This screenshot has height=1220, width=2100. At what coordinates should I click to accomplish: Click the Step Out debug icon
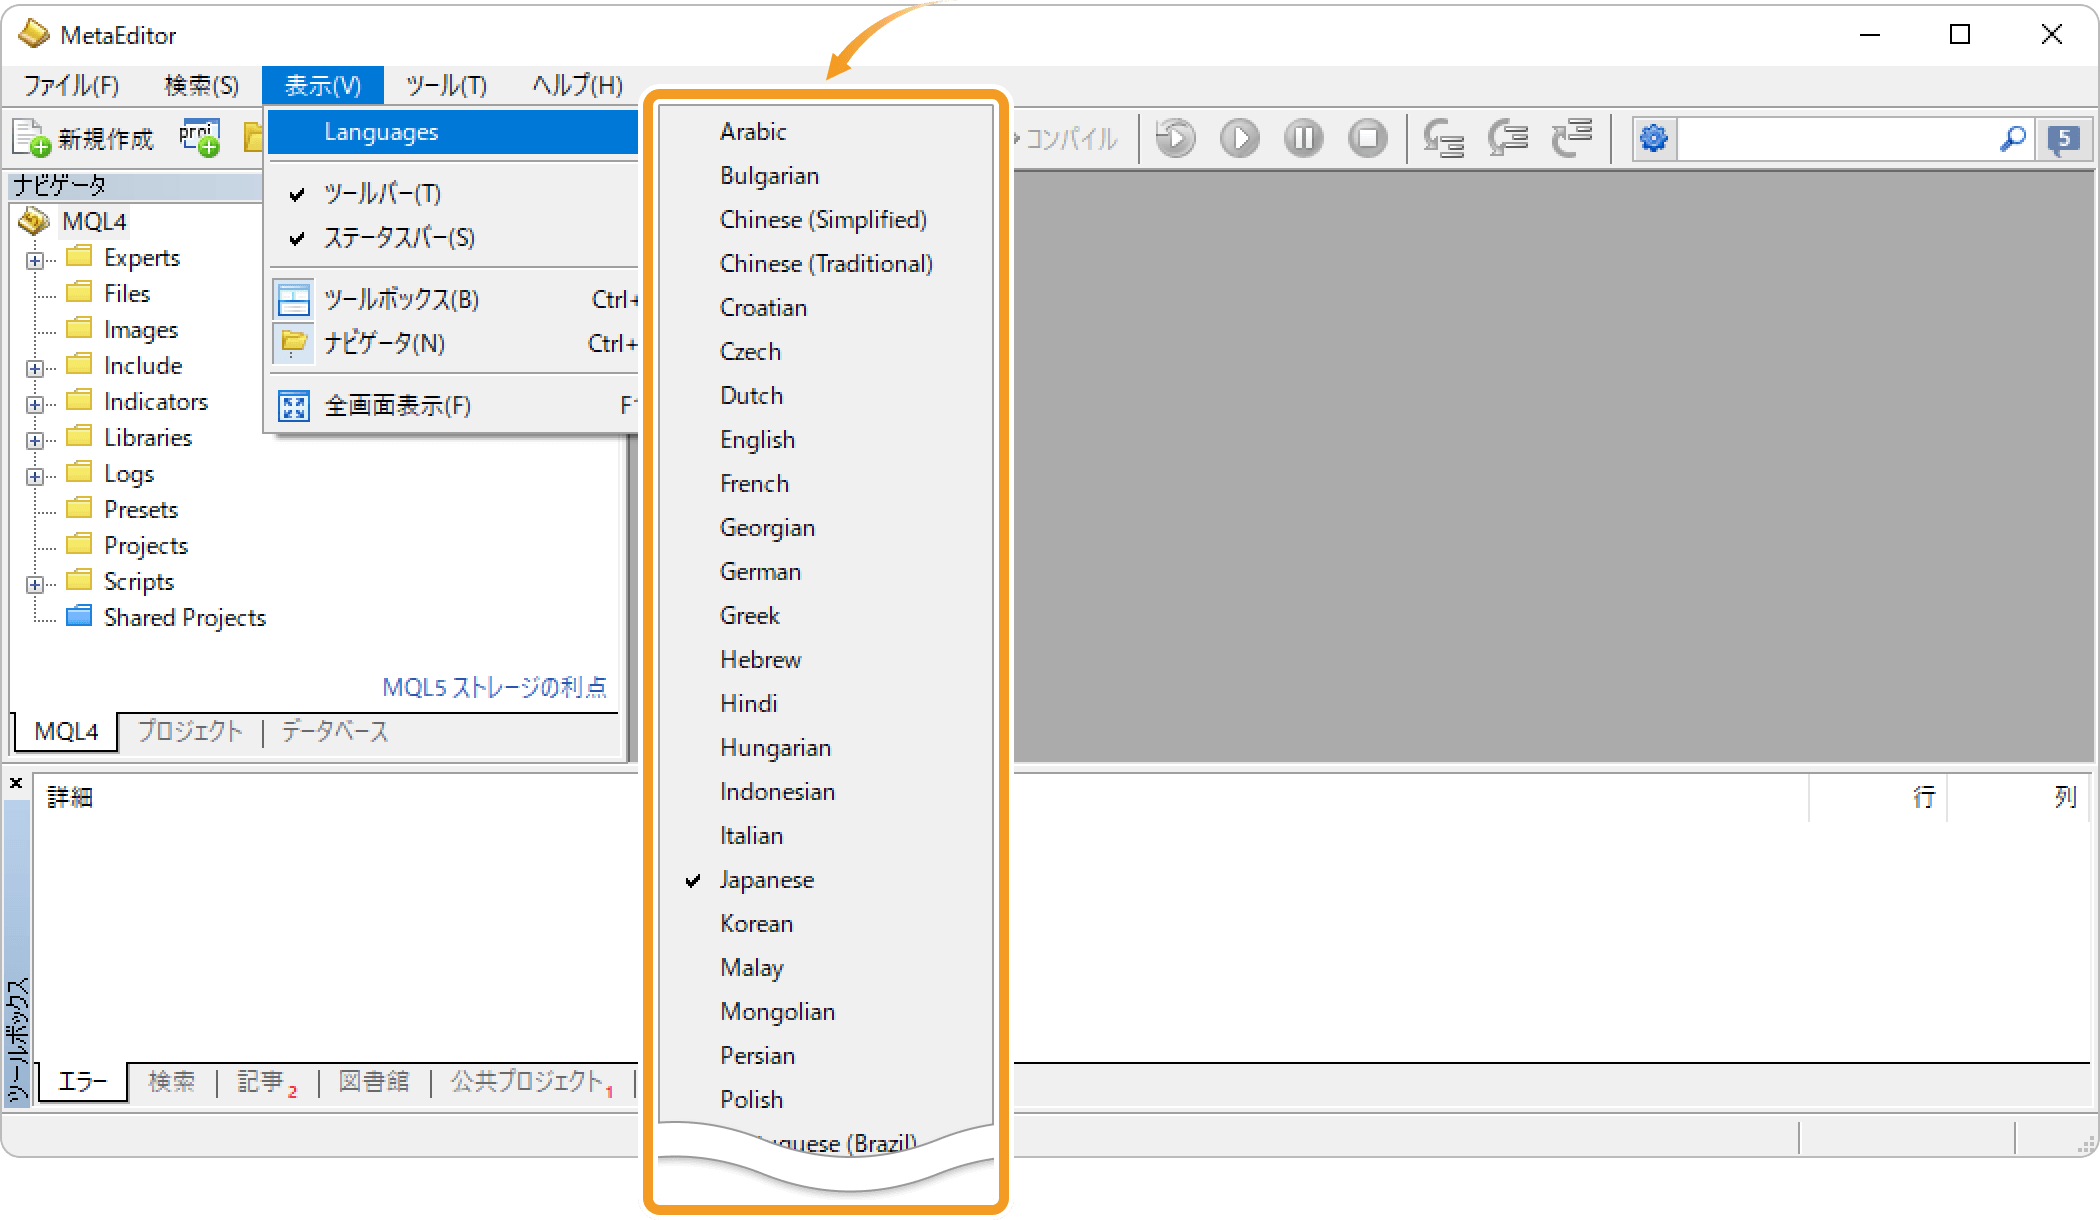[1572, 138]
